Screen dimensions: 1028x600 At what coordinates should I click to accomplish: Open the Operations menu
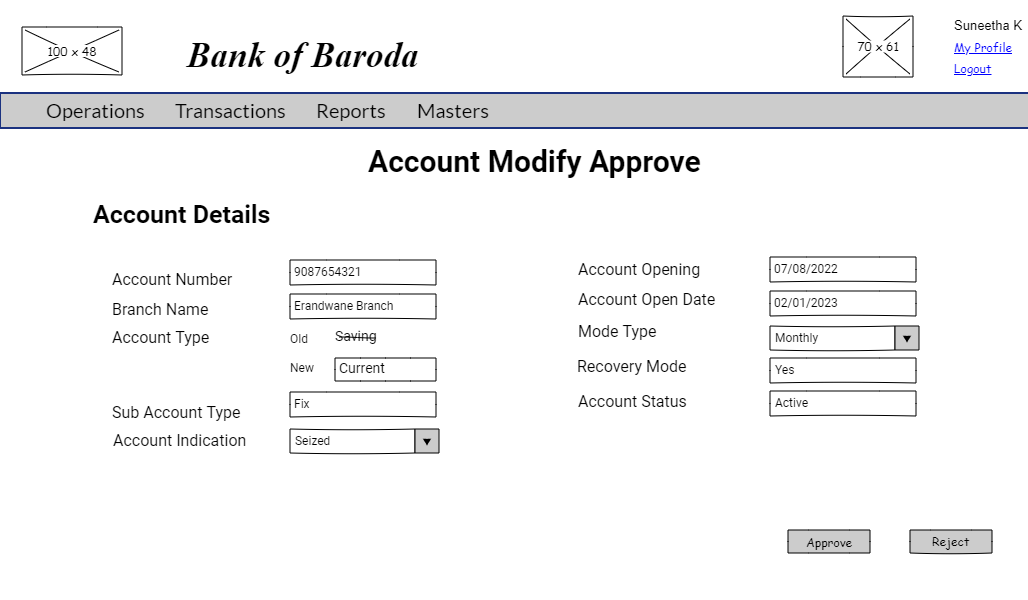point(95,111)
